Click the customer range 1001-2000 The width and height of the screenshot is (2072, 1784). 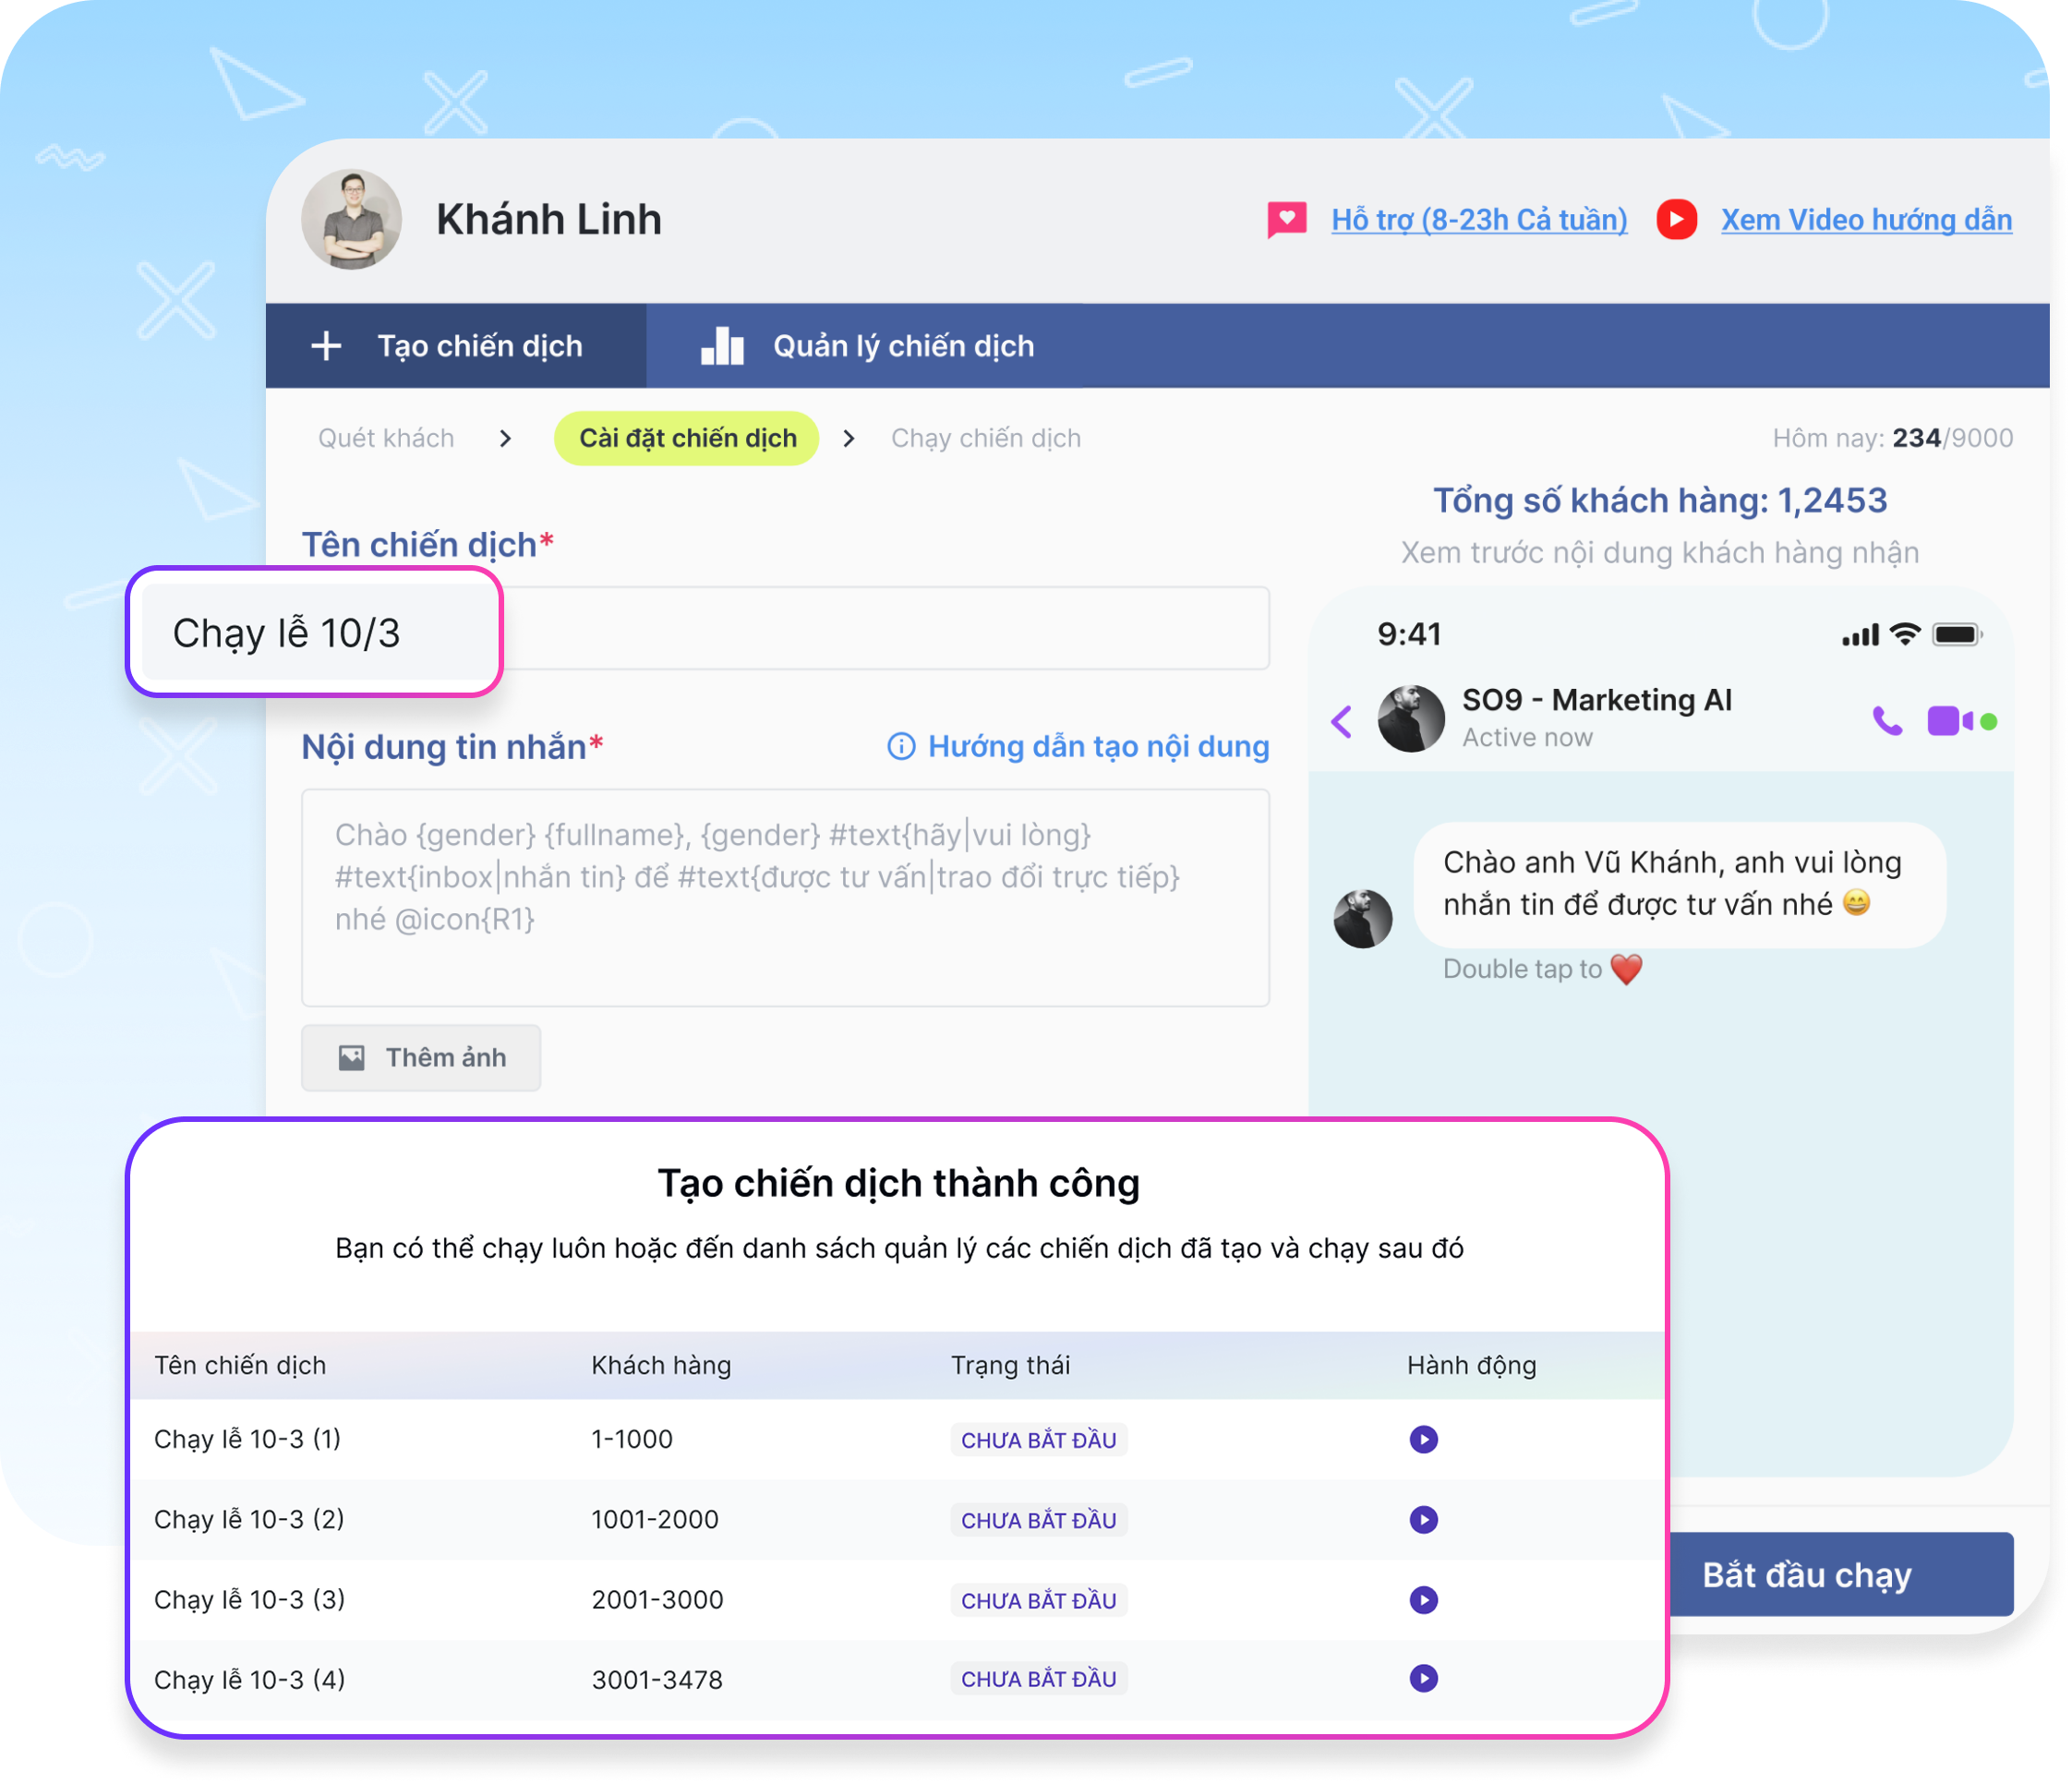click(x=654, y=1519)
